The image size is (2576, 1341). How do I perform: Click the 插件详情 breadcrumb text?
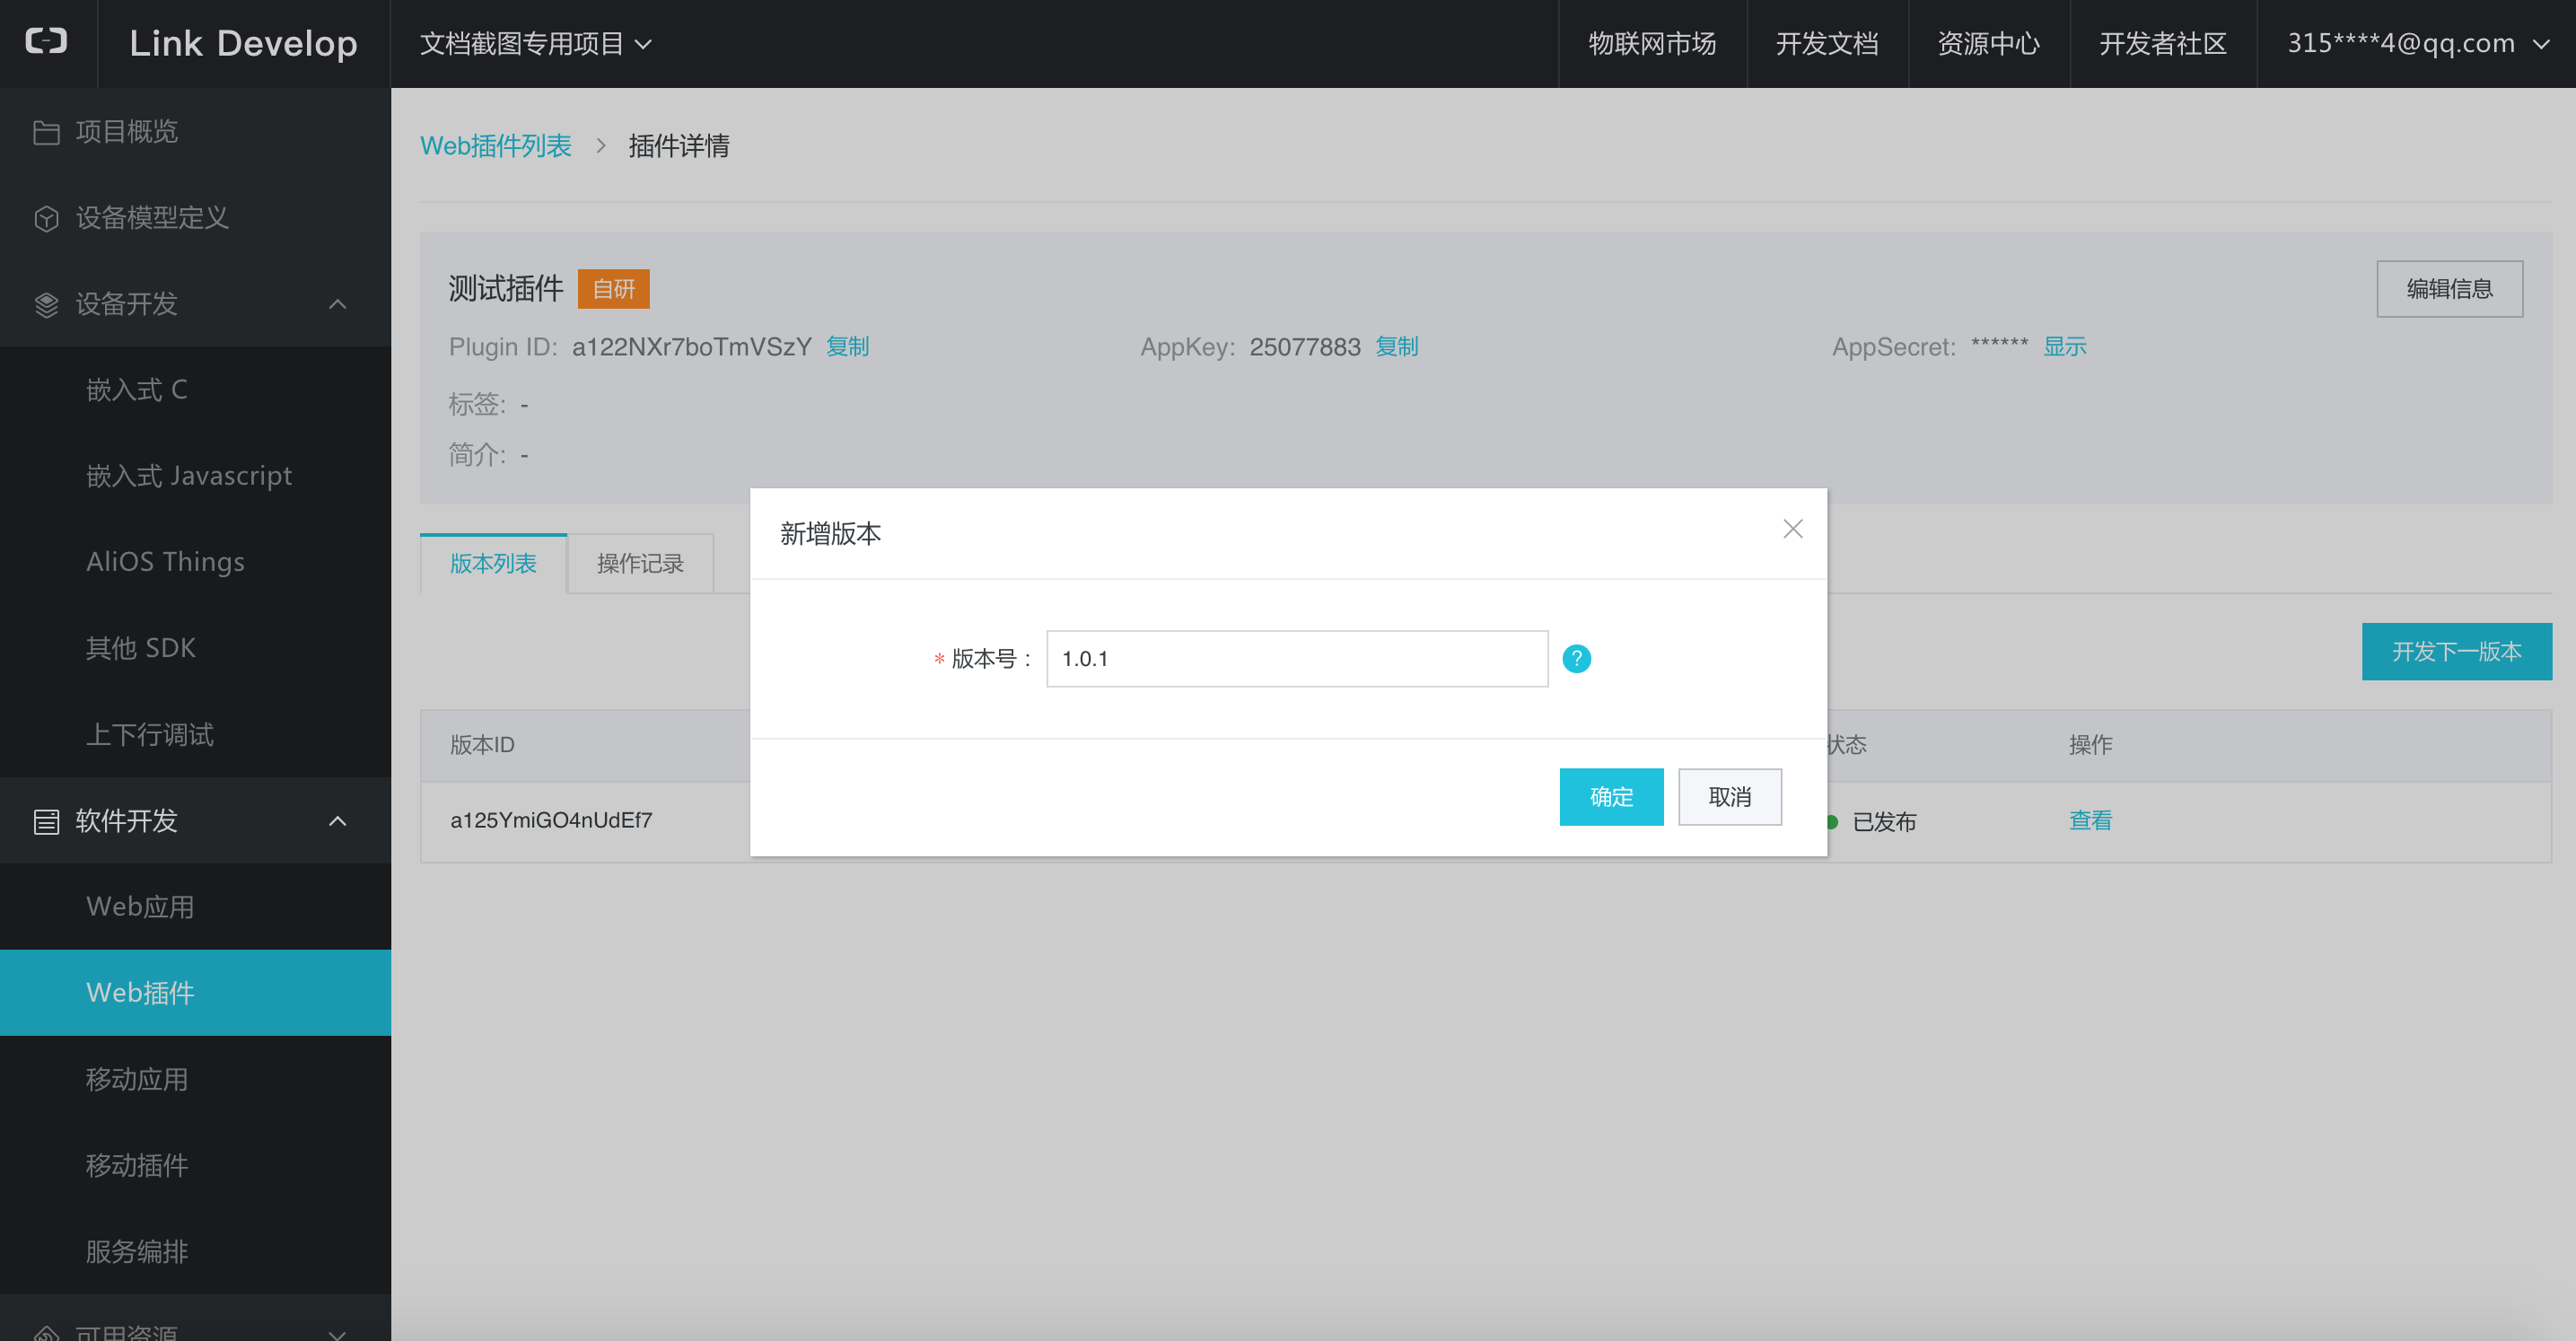point(679,146)
